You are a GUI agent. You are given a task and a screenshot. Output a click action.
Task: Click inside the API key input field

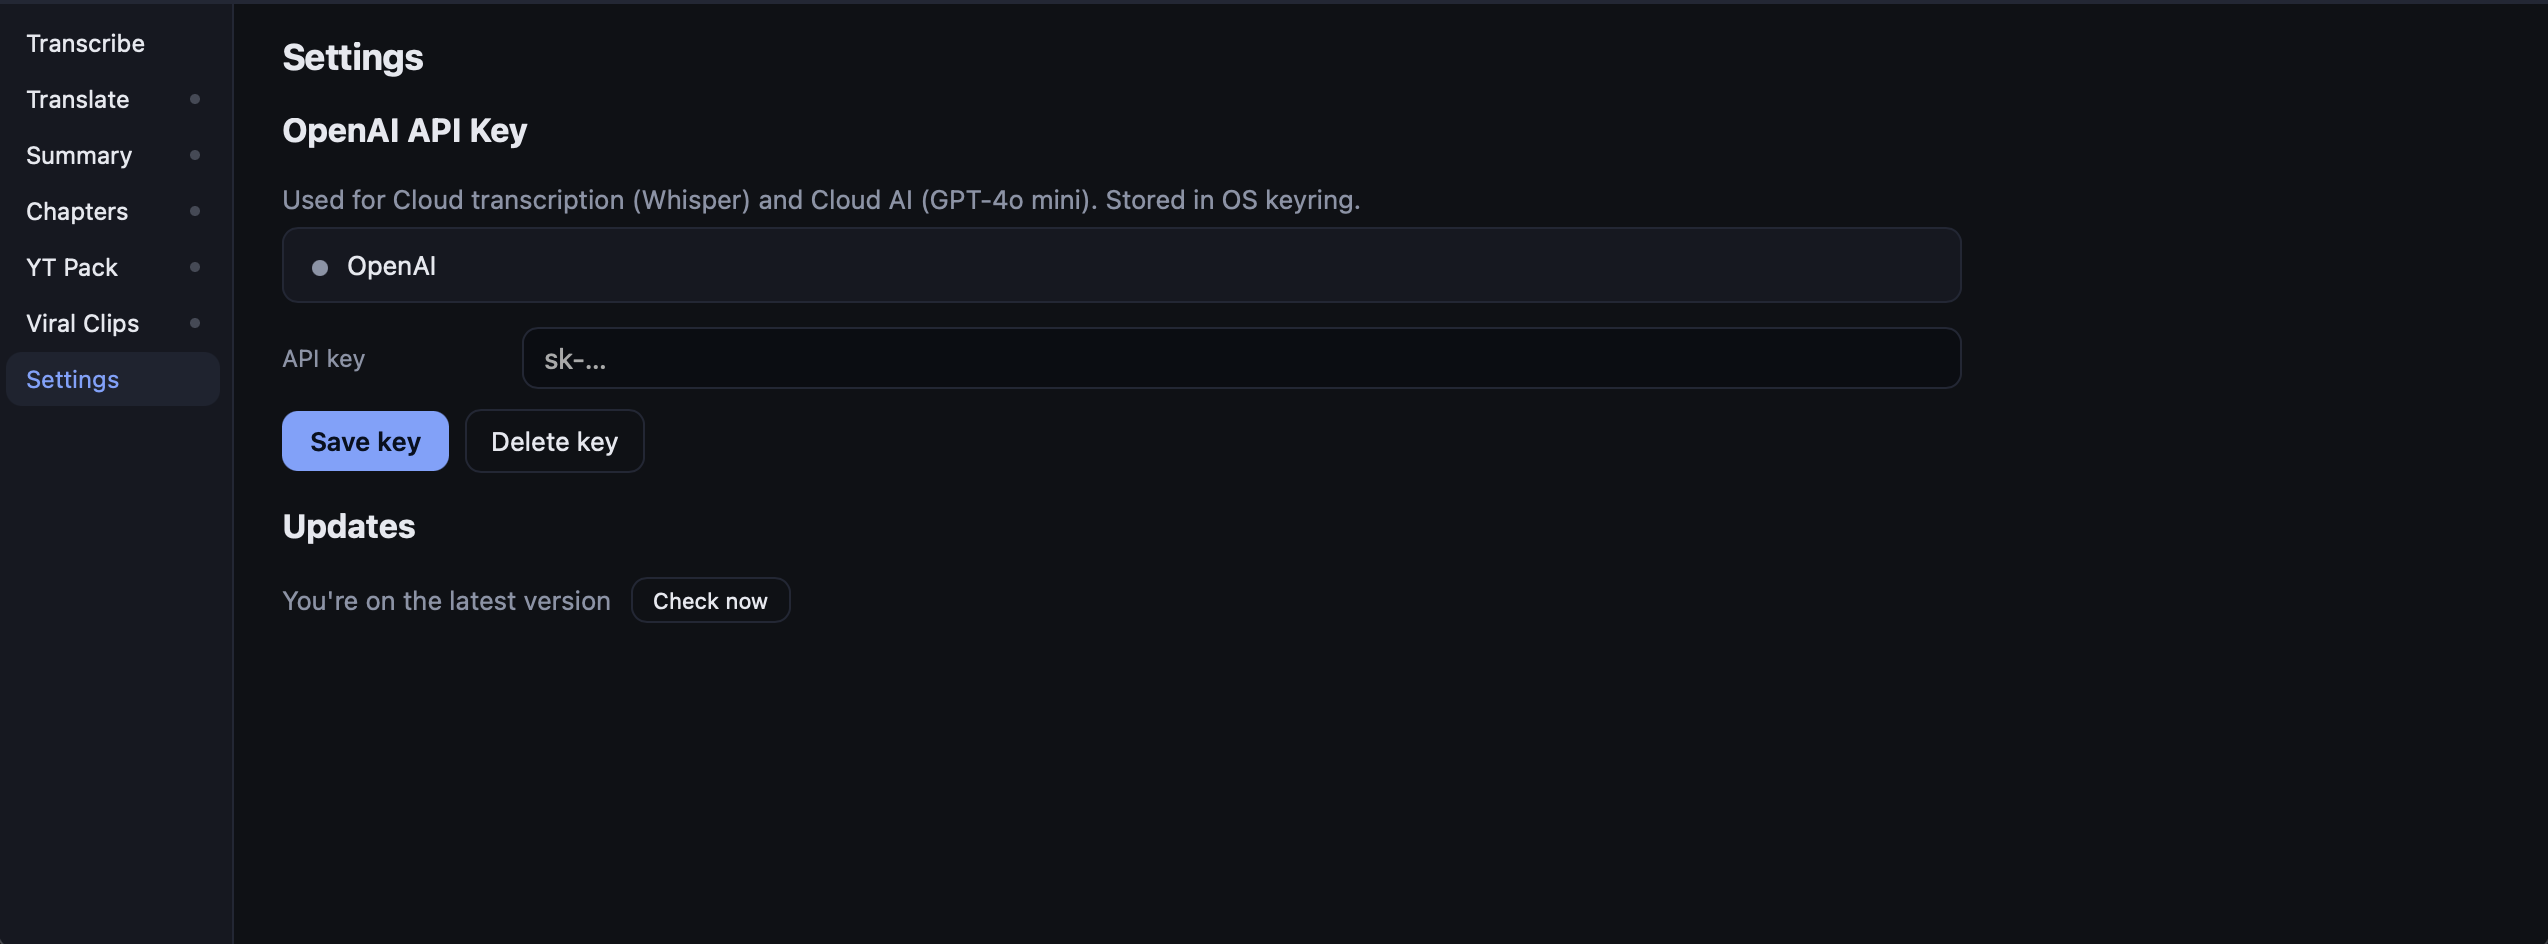click(1240, 358)
